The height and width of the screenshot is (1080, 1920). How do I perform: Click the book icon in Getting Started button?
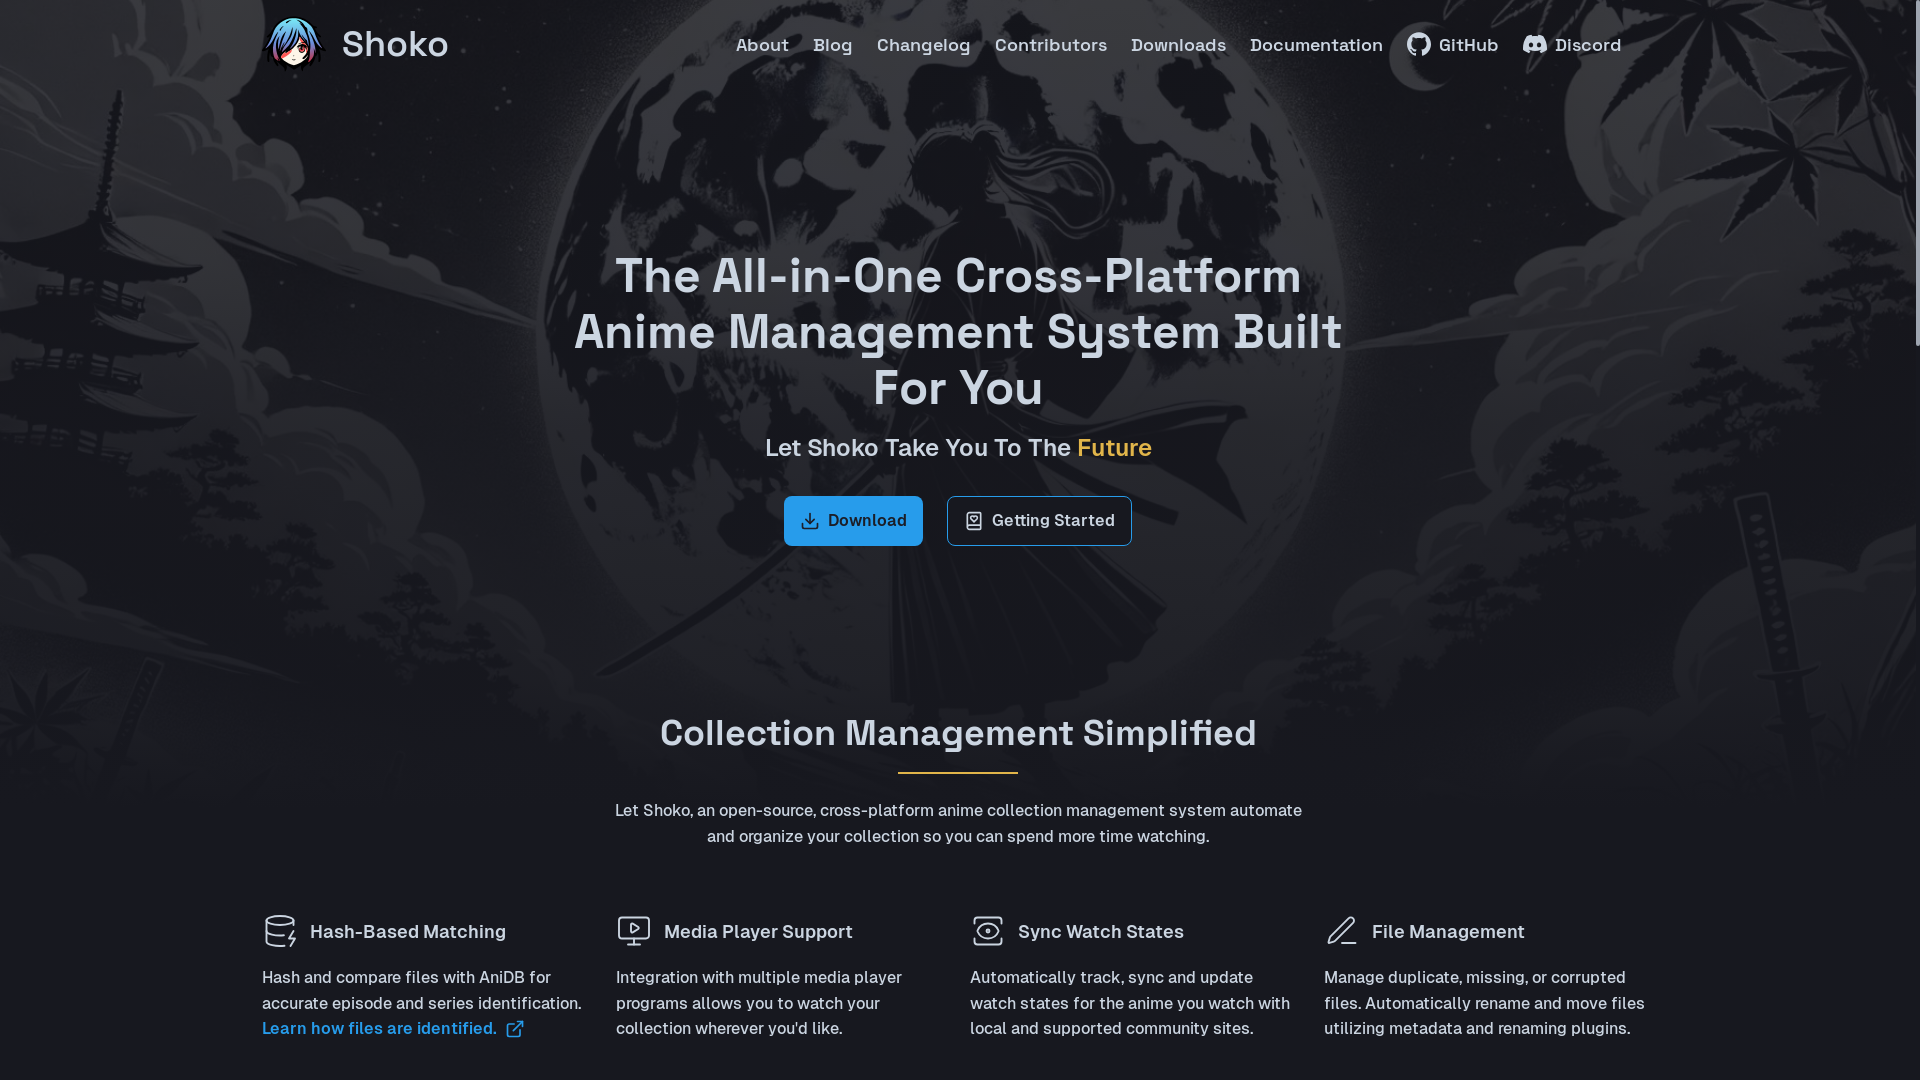pos(974,521)
